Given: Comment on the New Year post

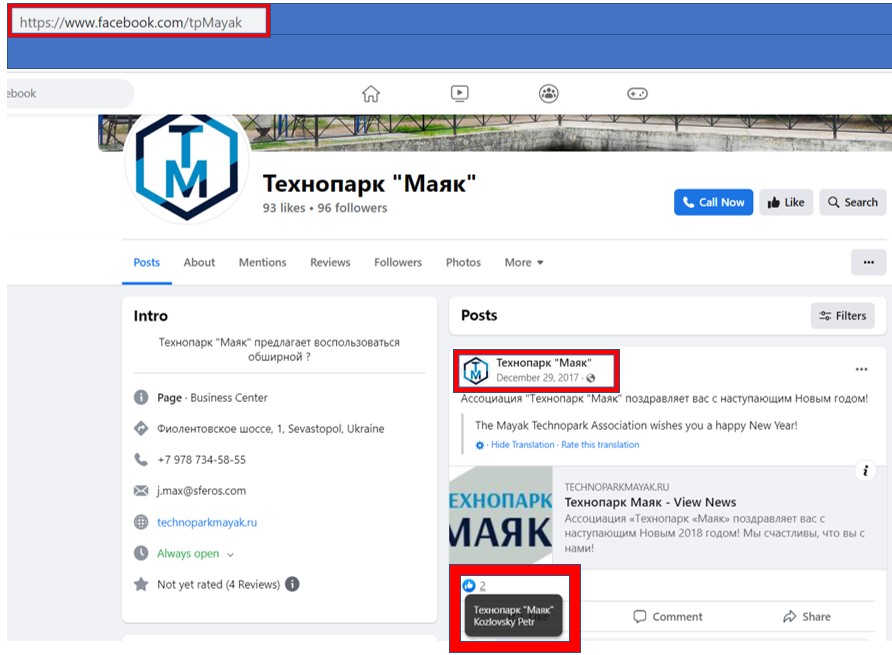Looking at the screenshot, I should coord(668,616).
